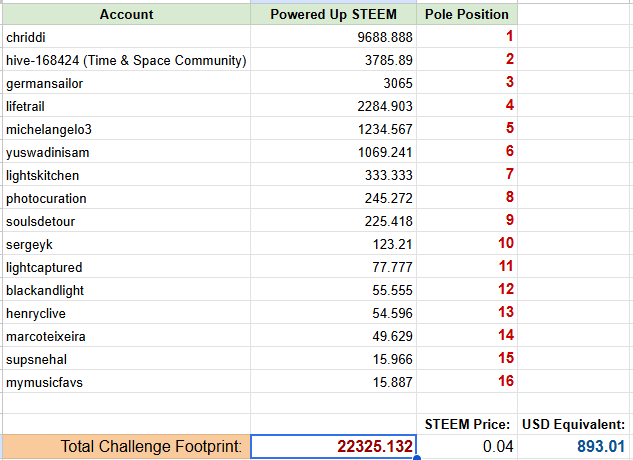Image resolution: width=633 pixels, height=460 pixels.
Task: Select the germansailor cell
Action: (126, 83)
